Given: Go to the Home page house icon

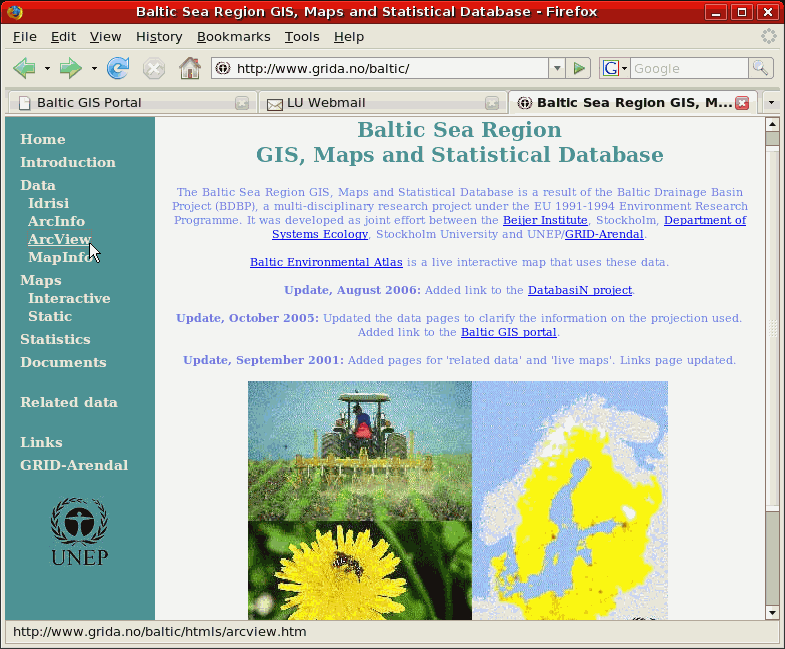Looking at the screenshot, I should click(190, 68).
